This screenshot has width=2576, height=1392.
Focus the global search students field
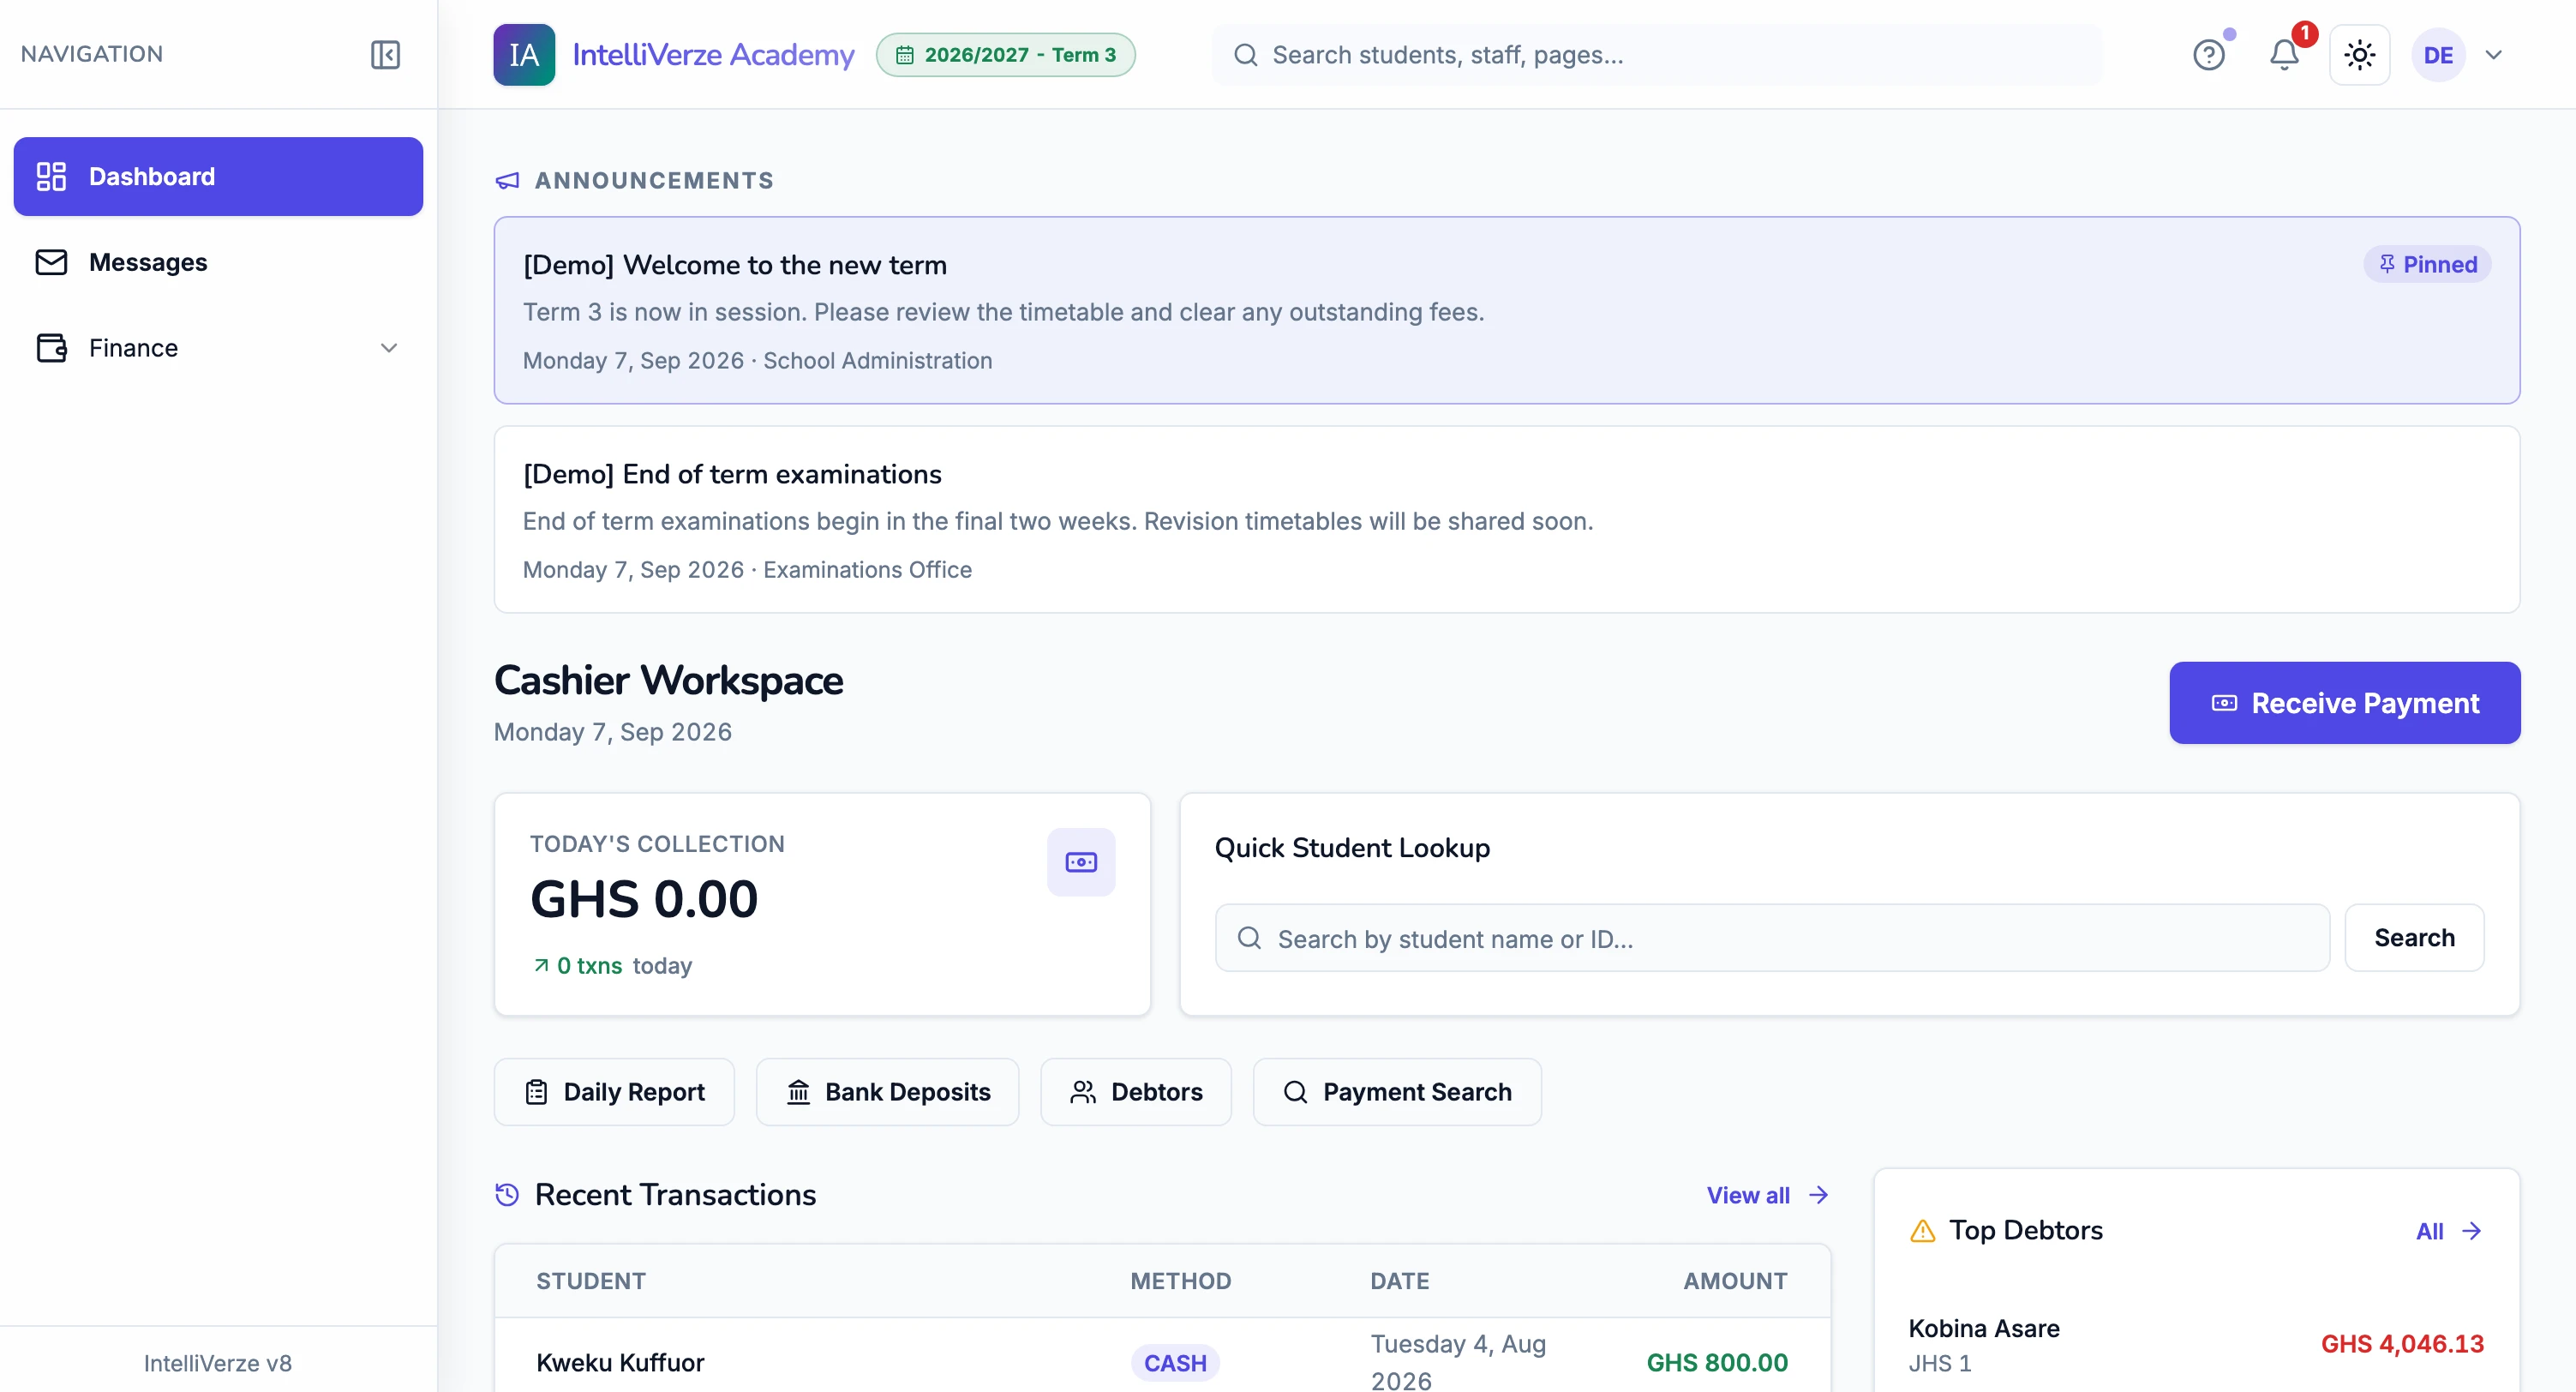[1657, 54]
